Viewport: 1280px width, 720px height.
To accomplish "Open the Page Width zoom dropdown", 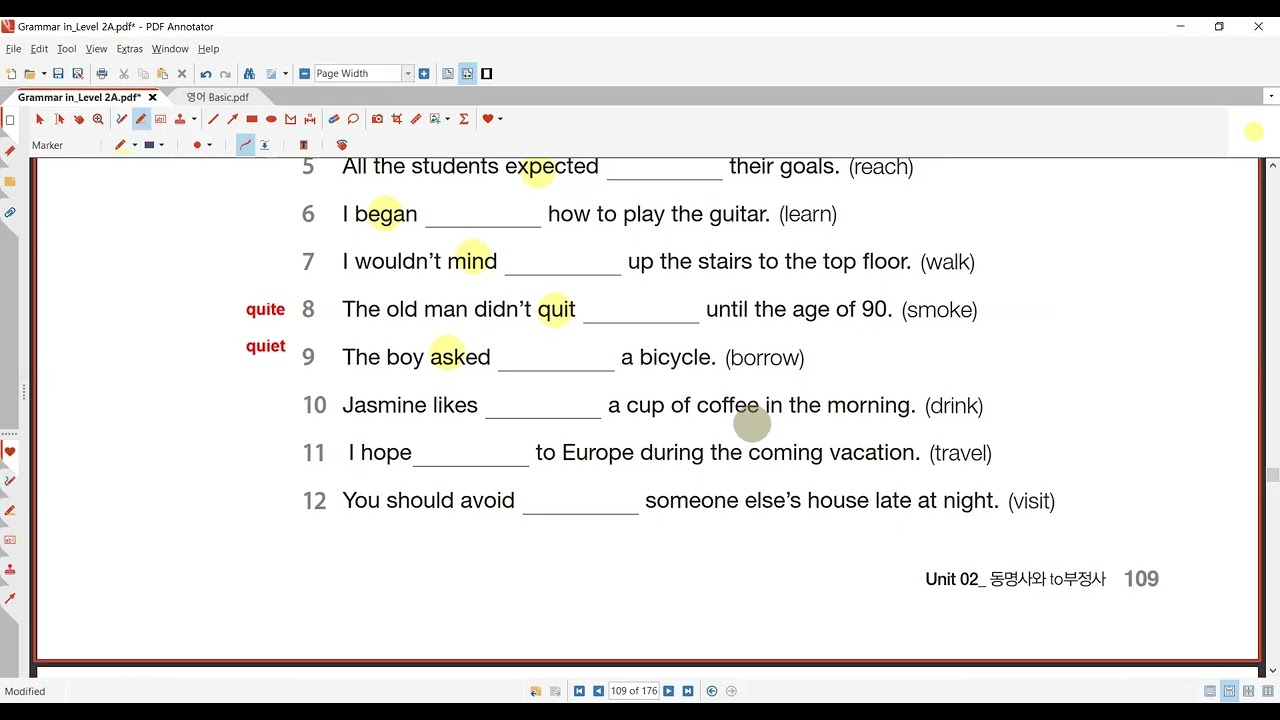I will coord(407,74).
